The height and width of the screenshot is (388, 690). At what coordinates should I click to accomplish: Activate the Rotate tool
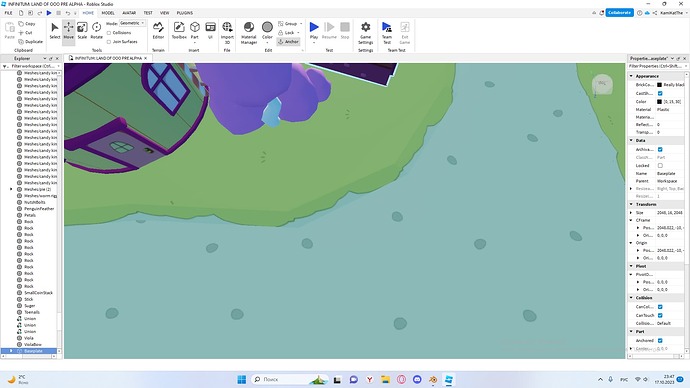(x=96, y=31)
